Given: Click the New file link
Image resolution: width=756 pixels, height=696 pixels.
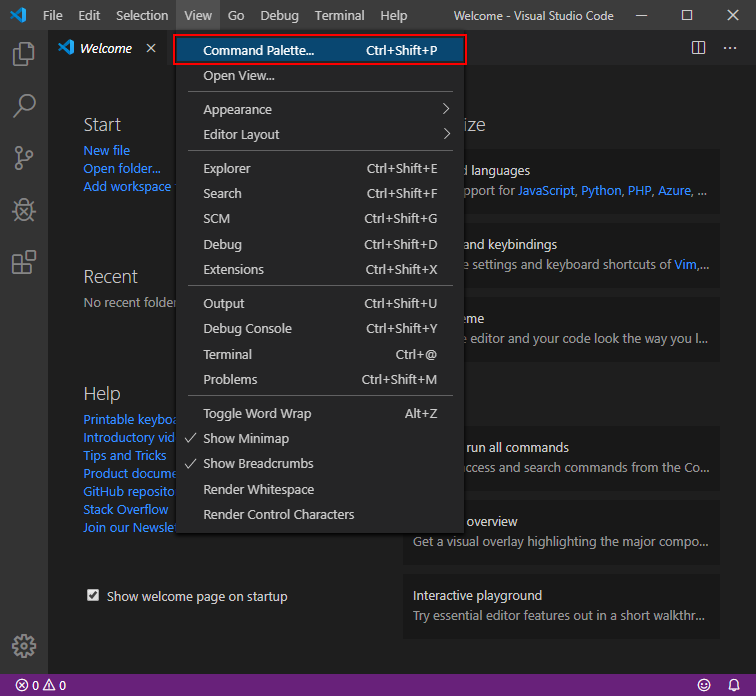Looking at the screenshot, I should (x=107, y=150).
